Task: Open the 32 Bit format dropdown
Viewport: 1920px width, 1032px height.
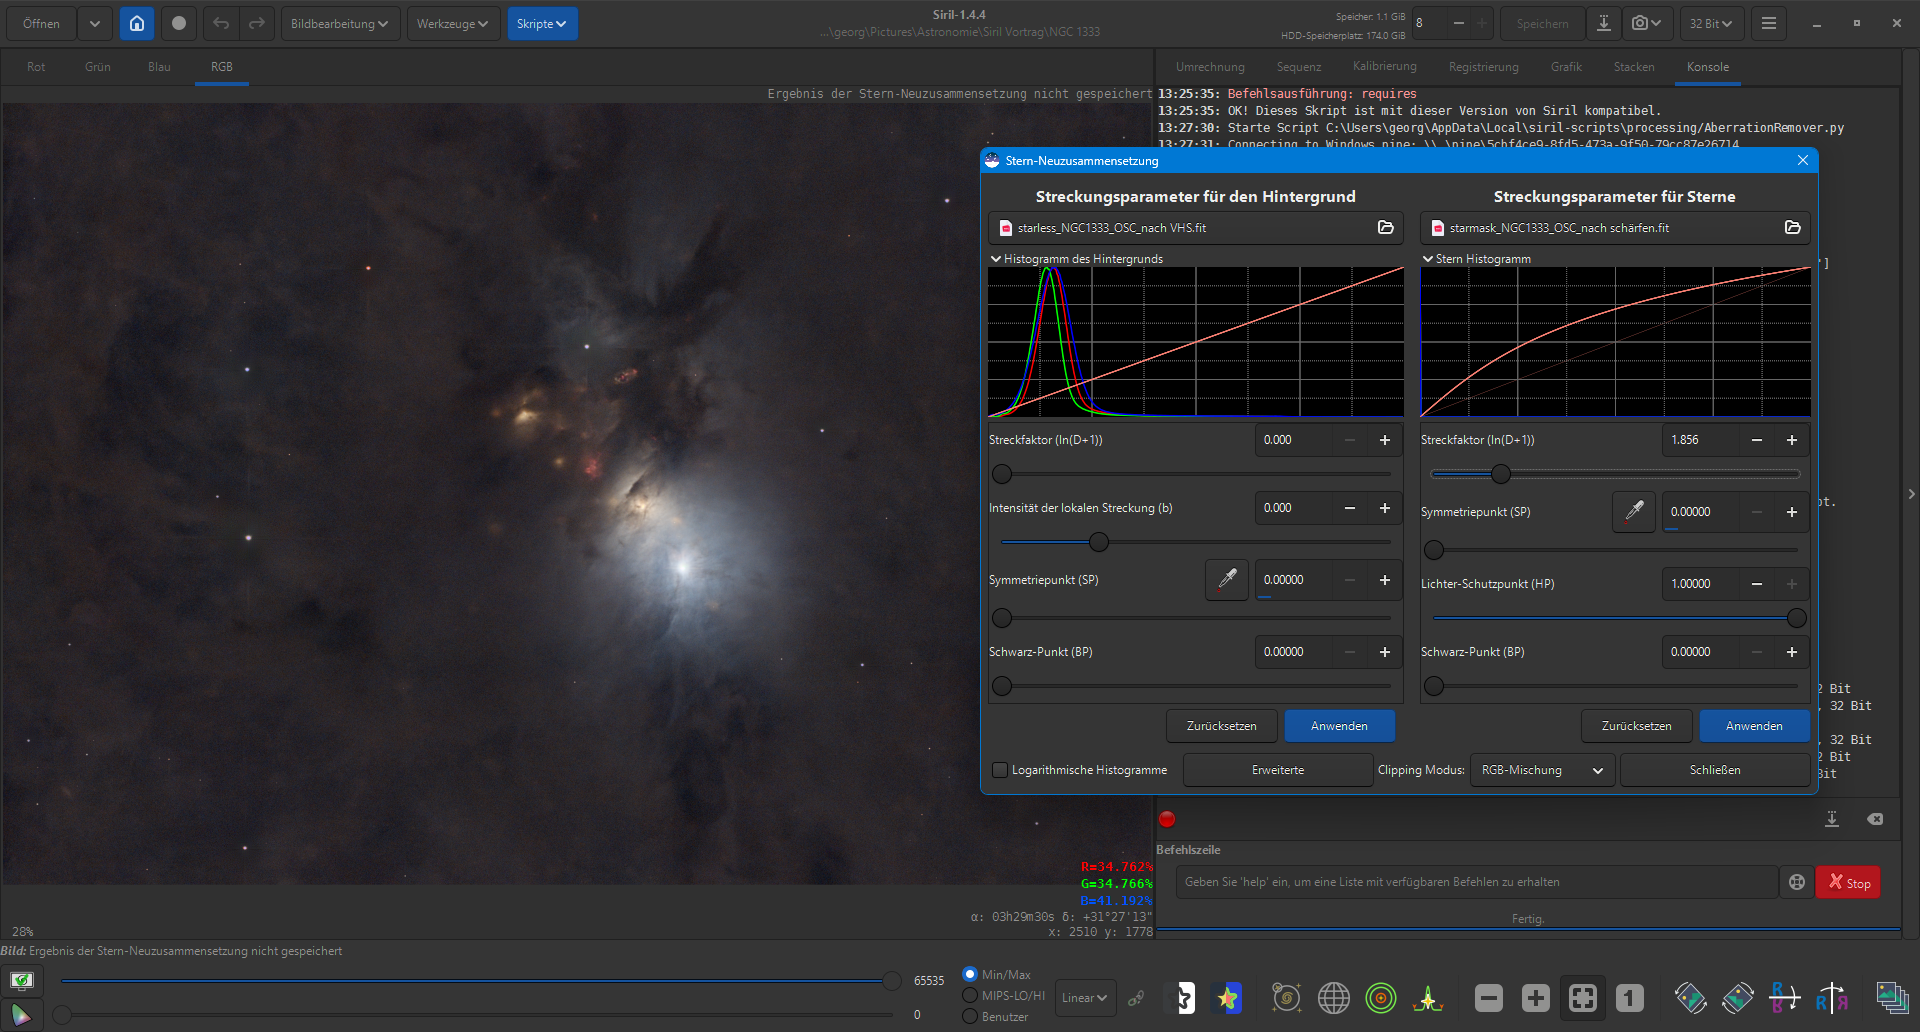Action: click(1711, 23)
